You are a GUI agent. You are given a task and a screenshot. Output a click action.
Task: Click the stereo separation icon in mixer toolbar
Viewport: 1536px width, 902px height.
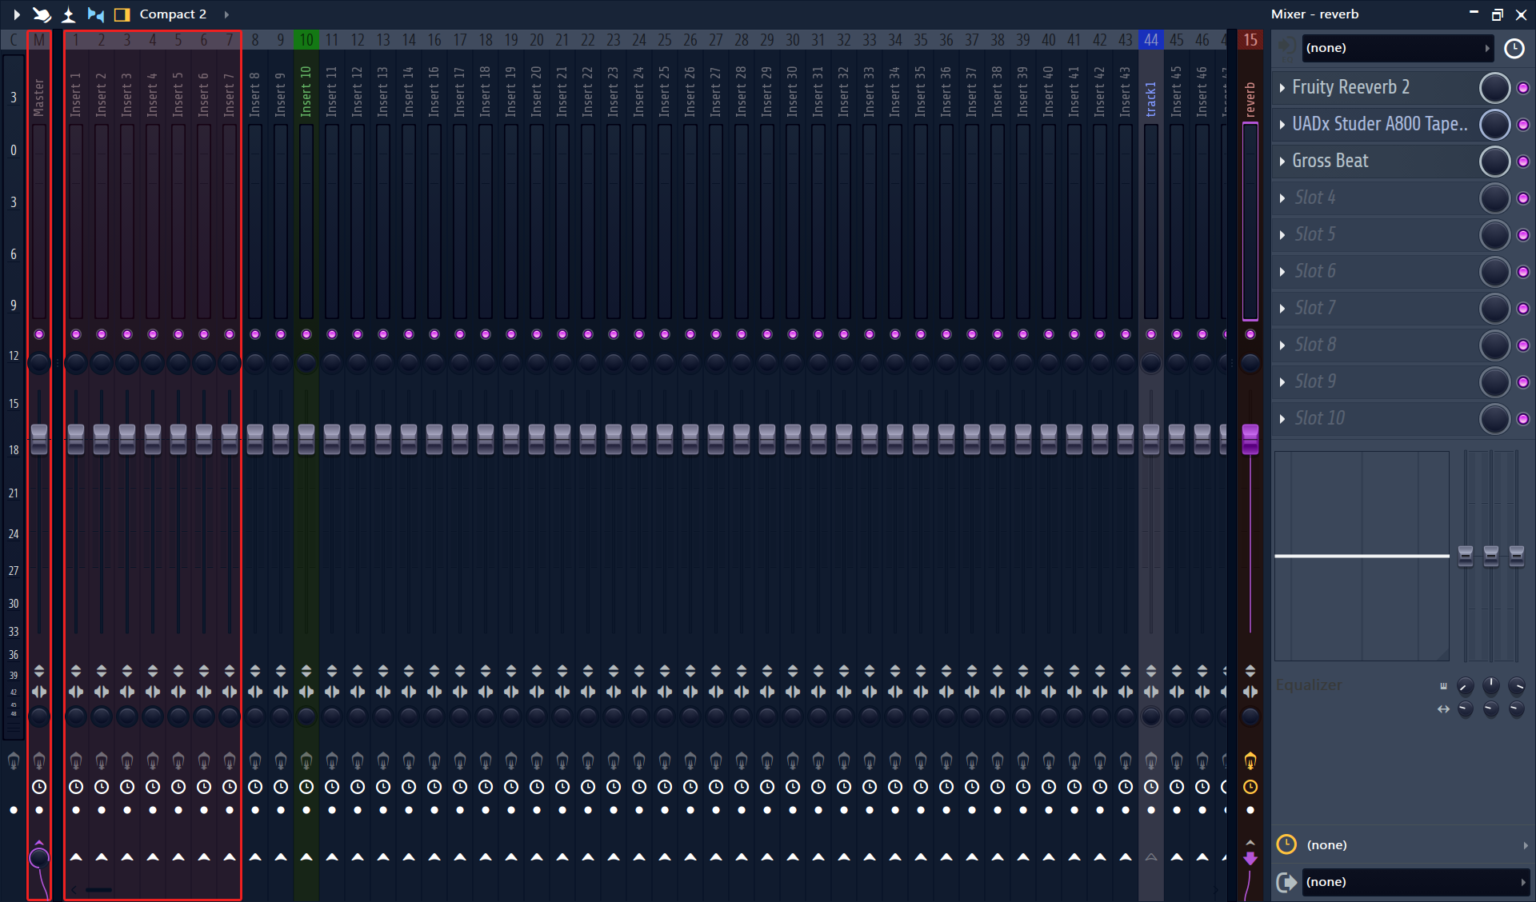pos(96,14)
